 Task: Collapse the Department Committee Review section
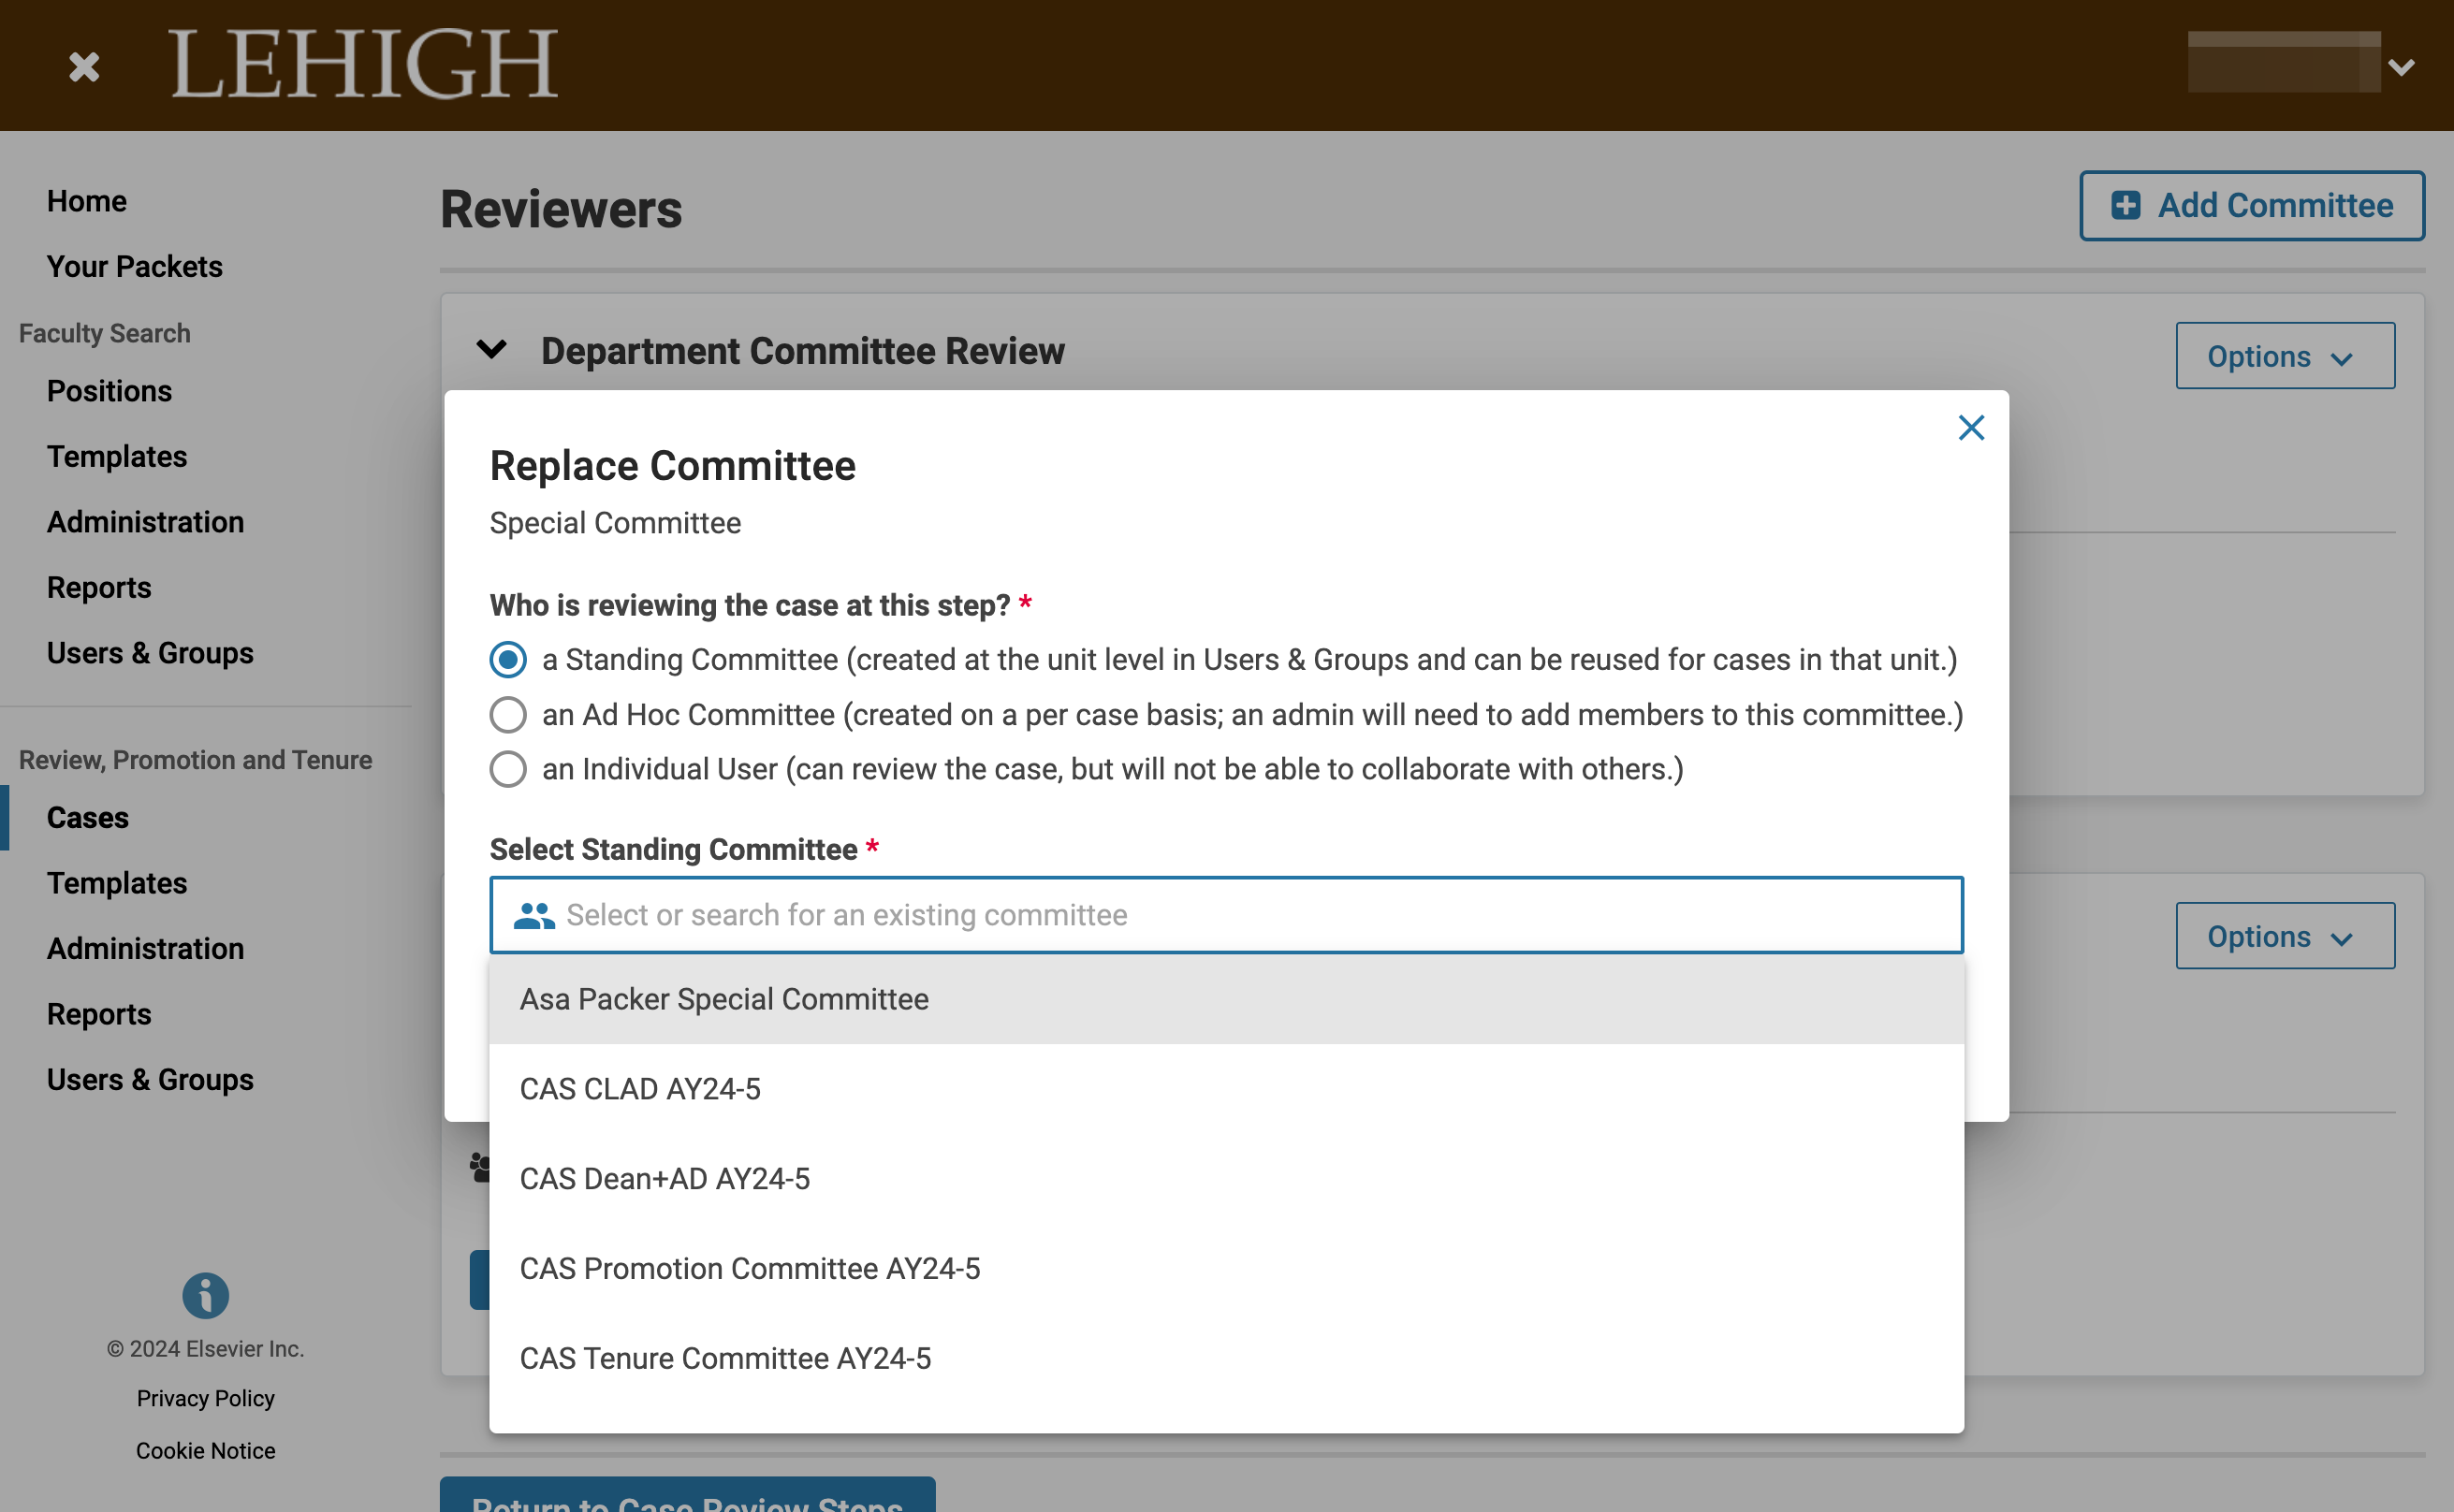pyautogui.click(x=492, y=350)
